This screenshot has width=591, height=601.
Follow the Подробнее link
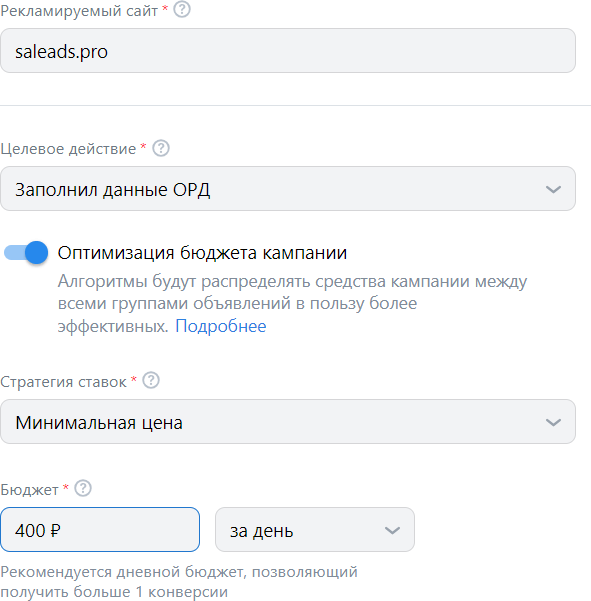221,326
